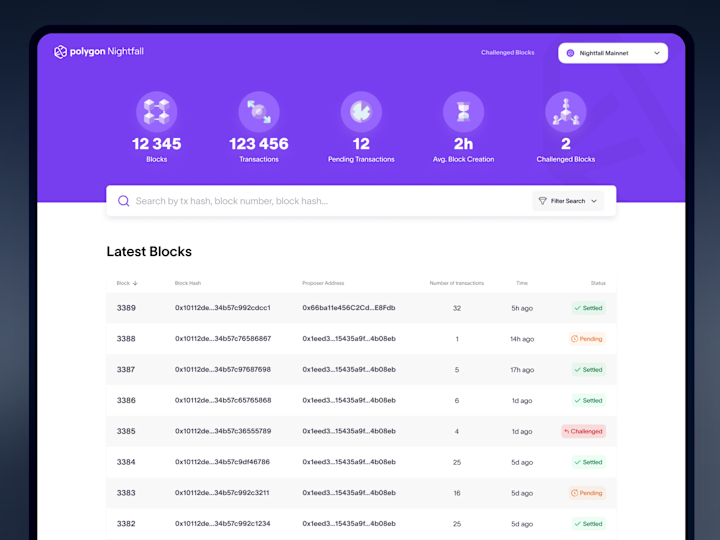
Task: Click proposer address in block 3388 row
Action: pos(349,338)
